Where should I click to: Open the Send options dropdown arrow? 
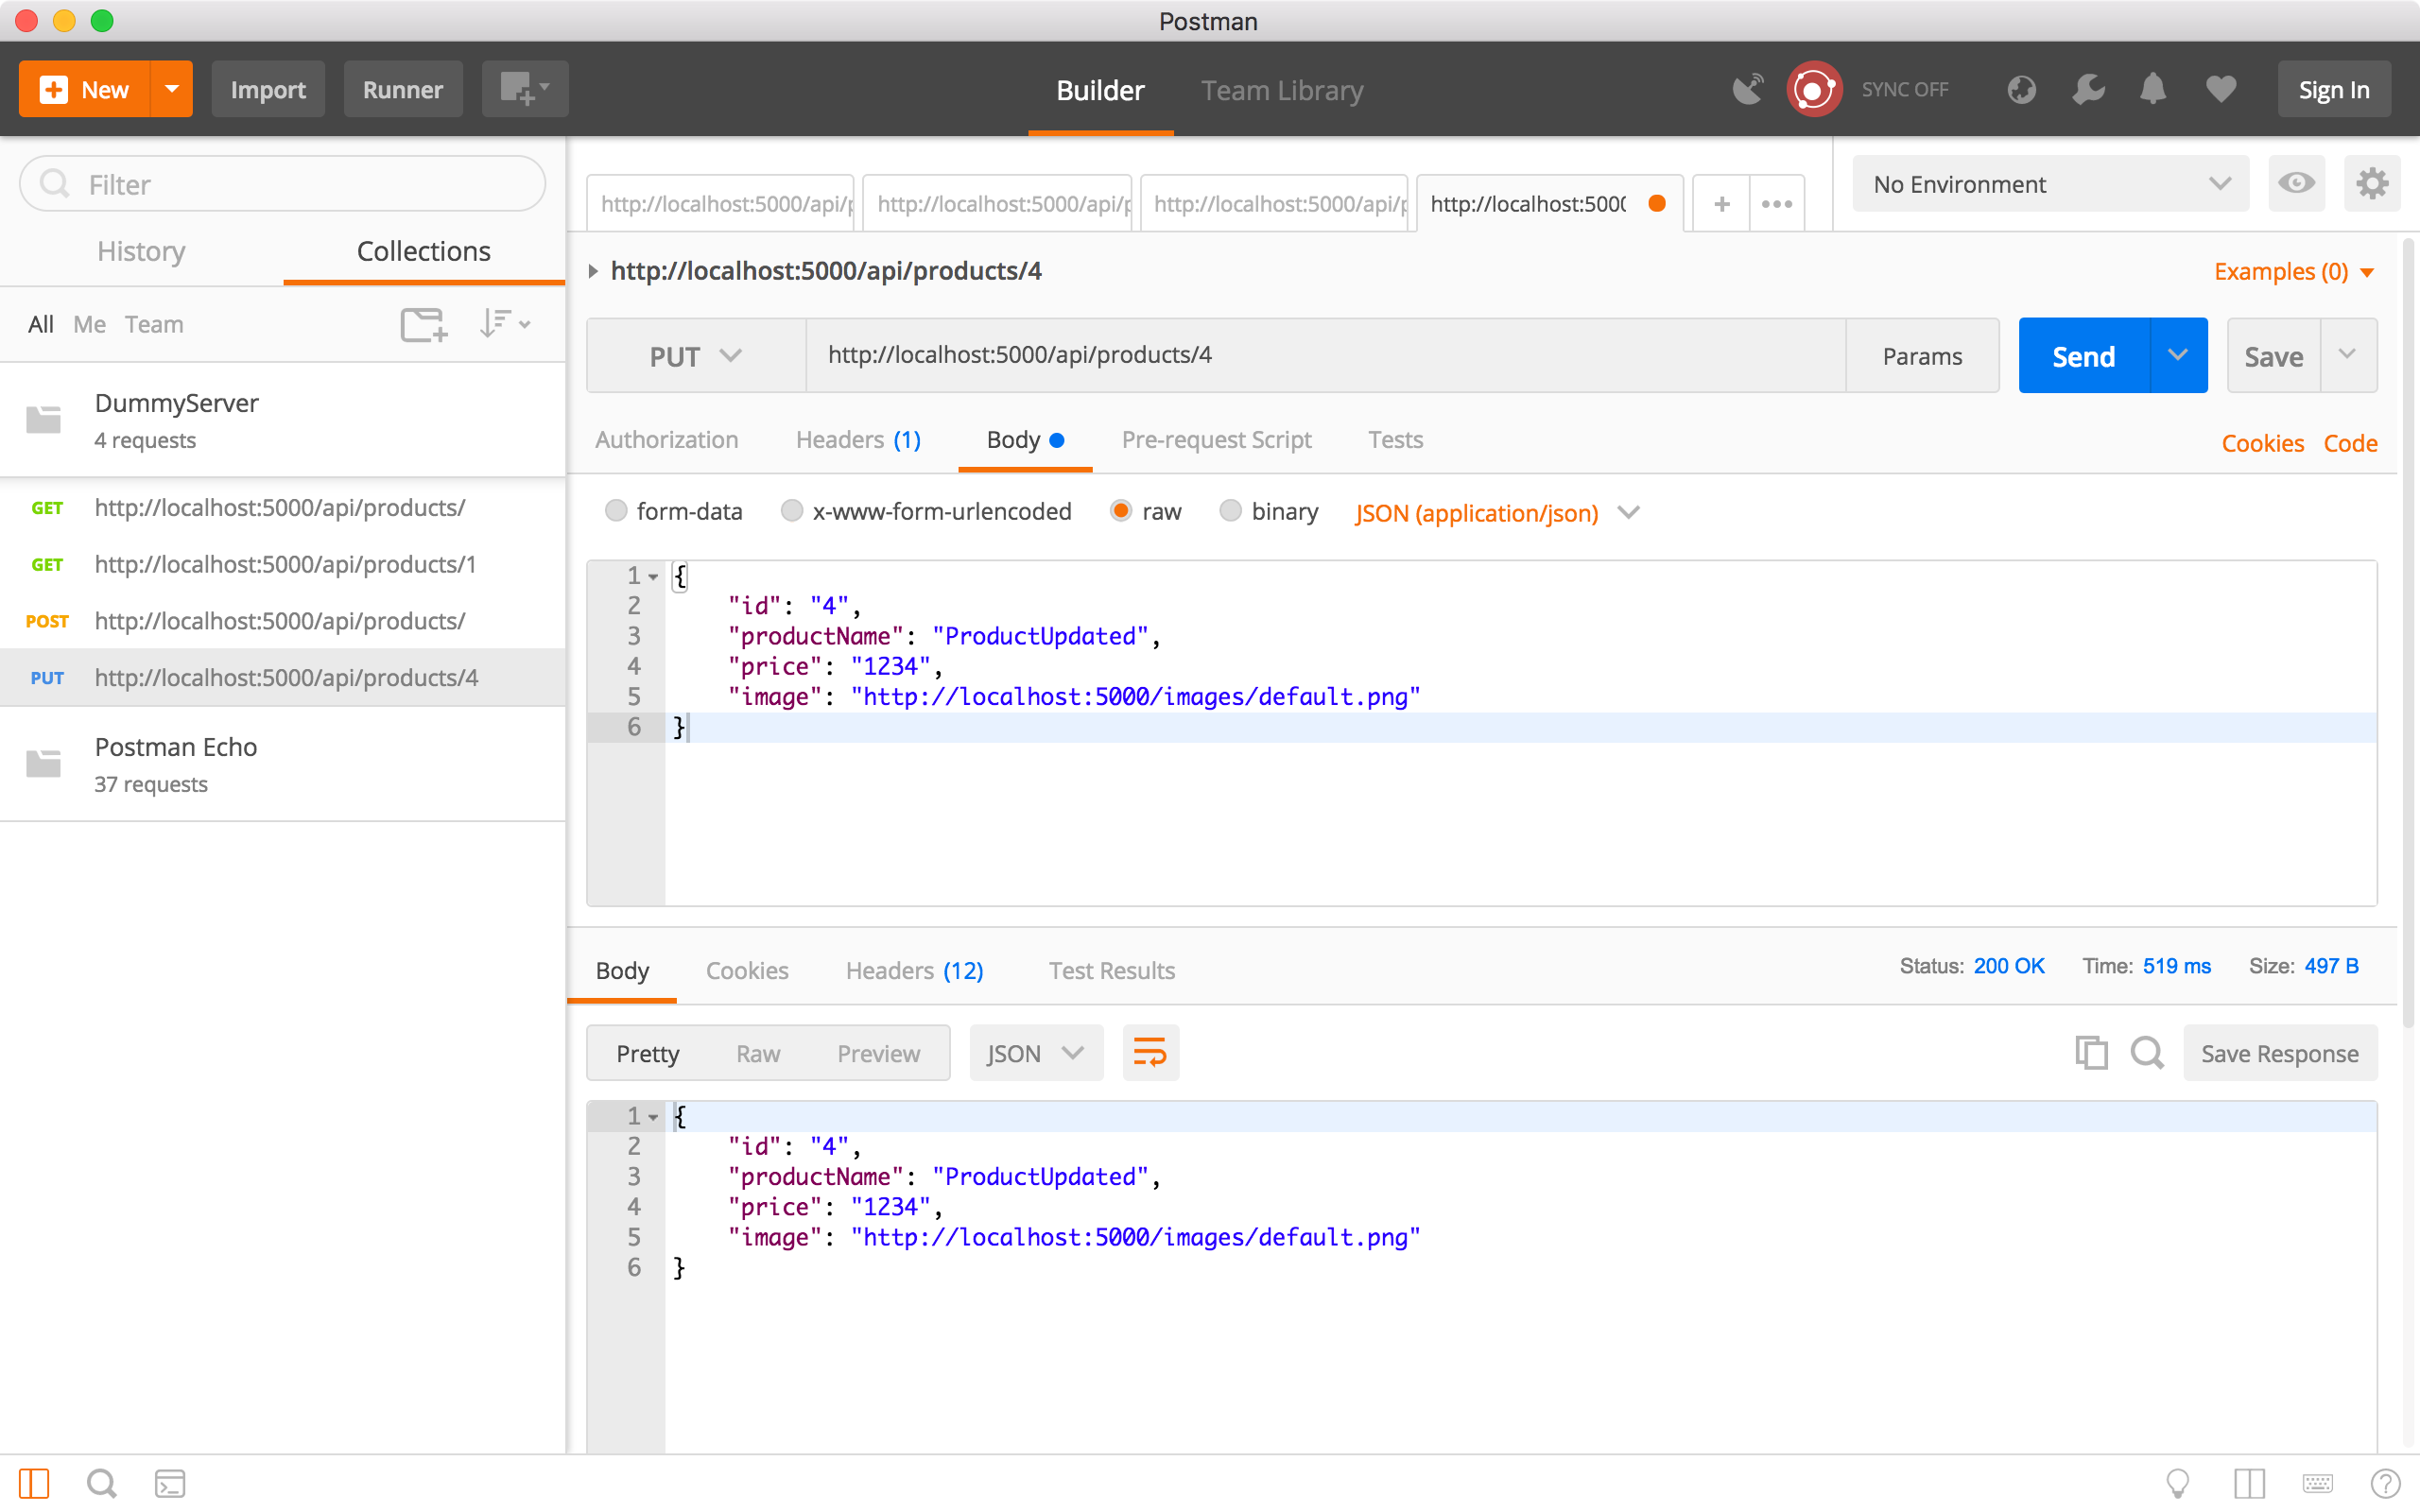tap(2178, 355)
